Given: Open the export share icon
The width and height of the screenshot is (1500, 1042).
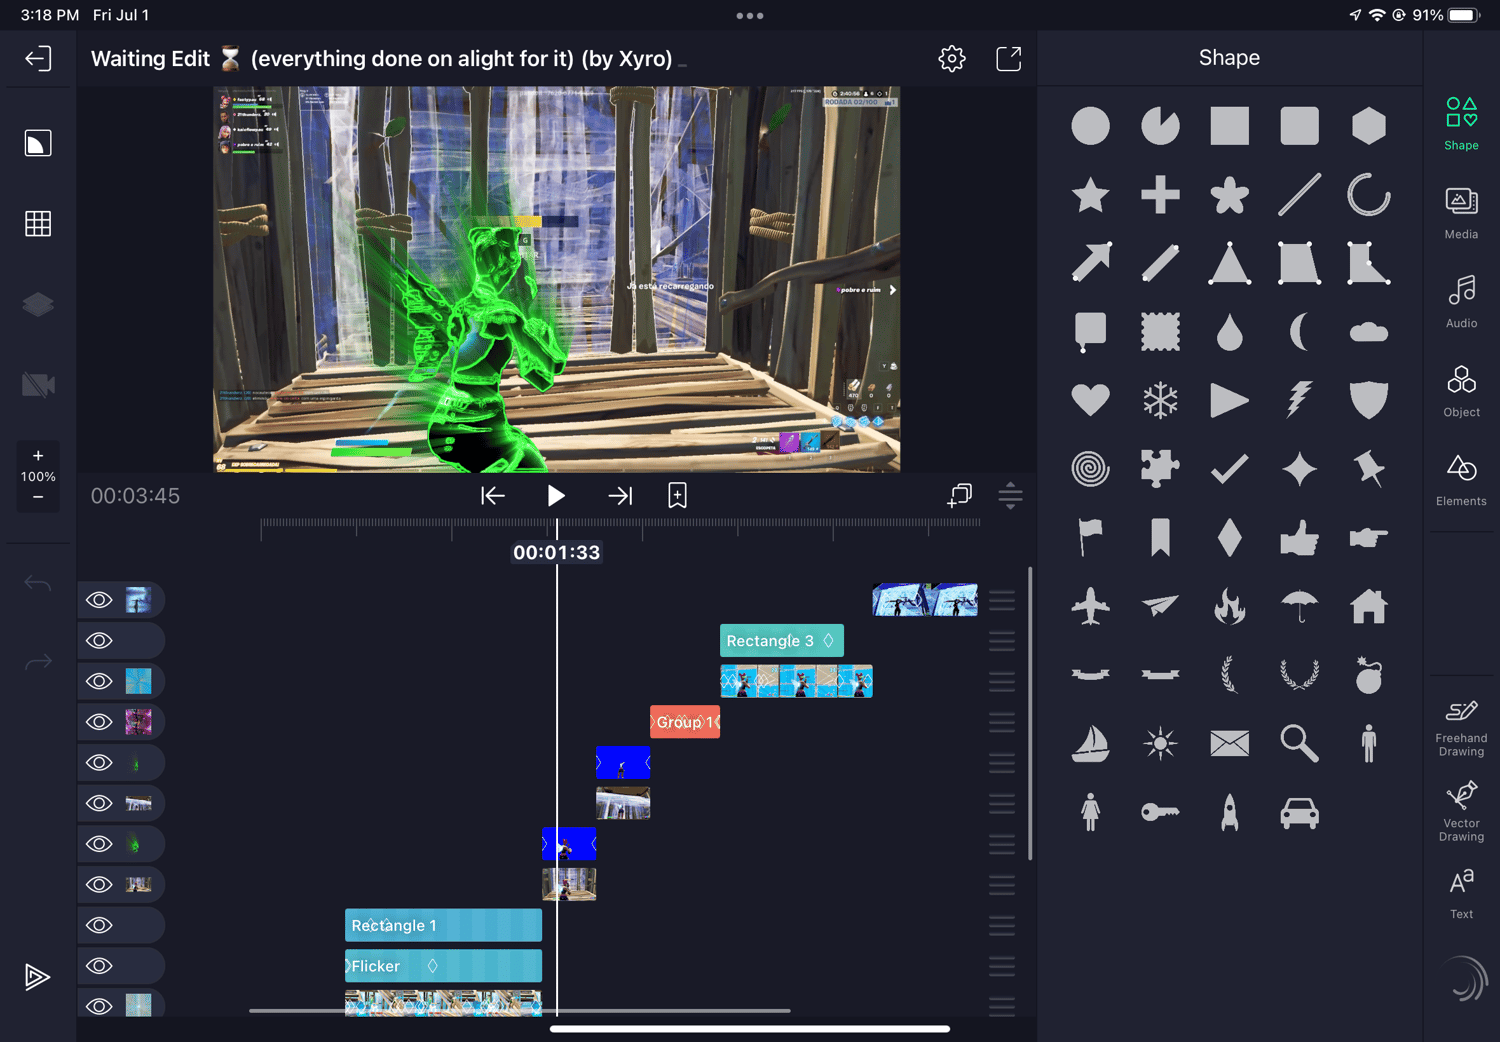Looking at the screenshot, I should (1009, 59).
